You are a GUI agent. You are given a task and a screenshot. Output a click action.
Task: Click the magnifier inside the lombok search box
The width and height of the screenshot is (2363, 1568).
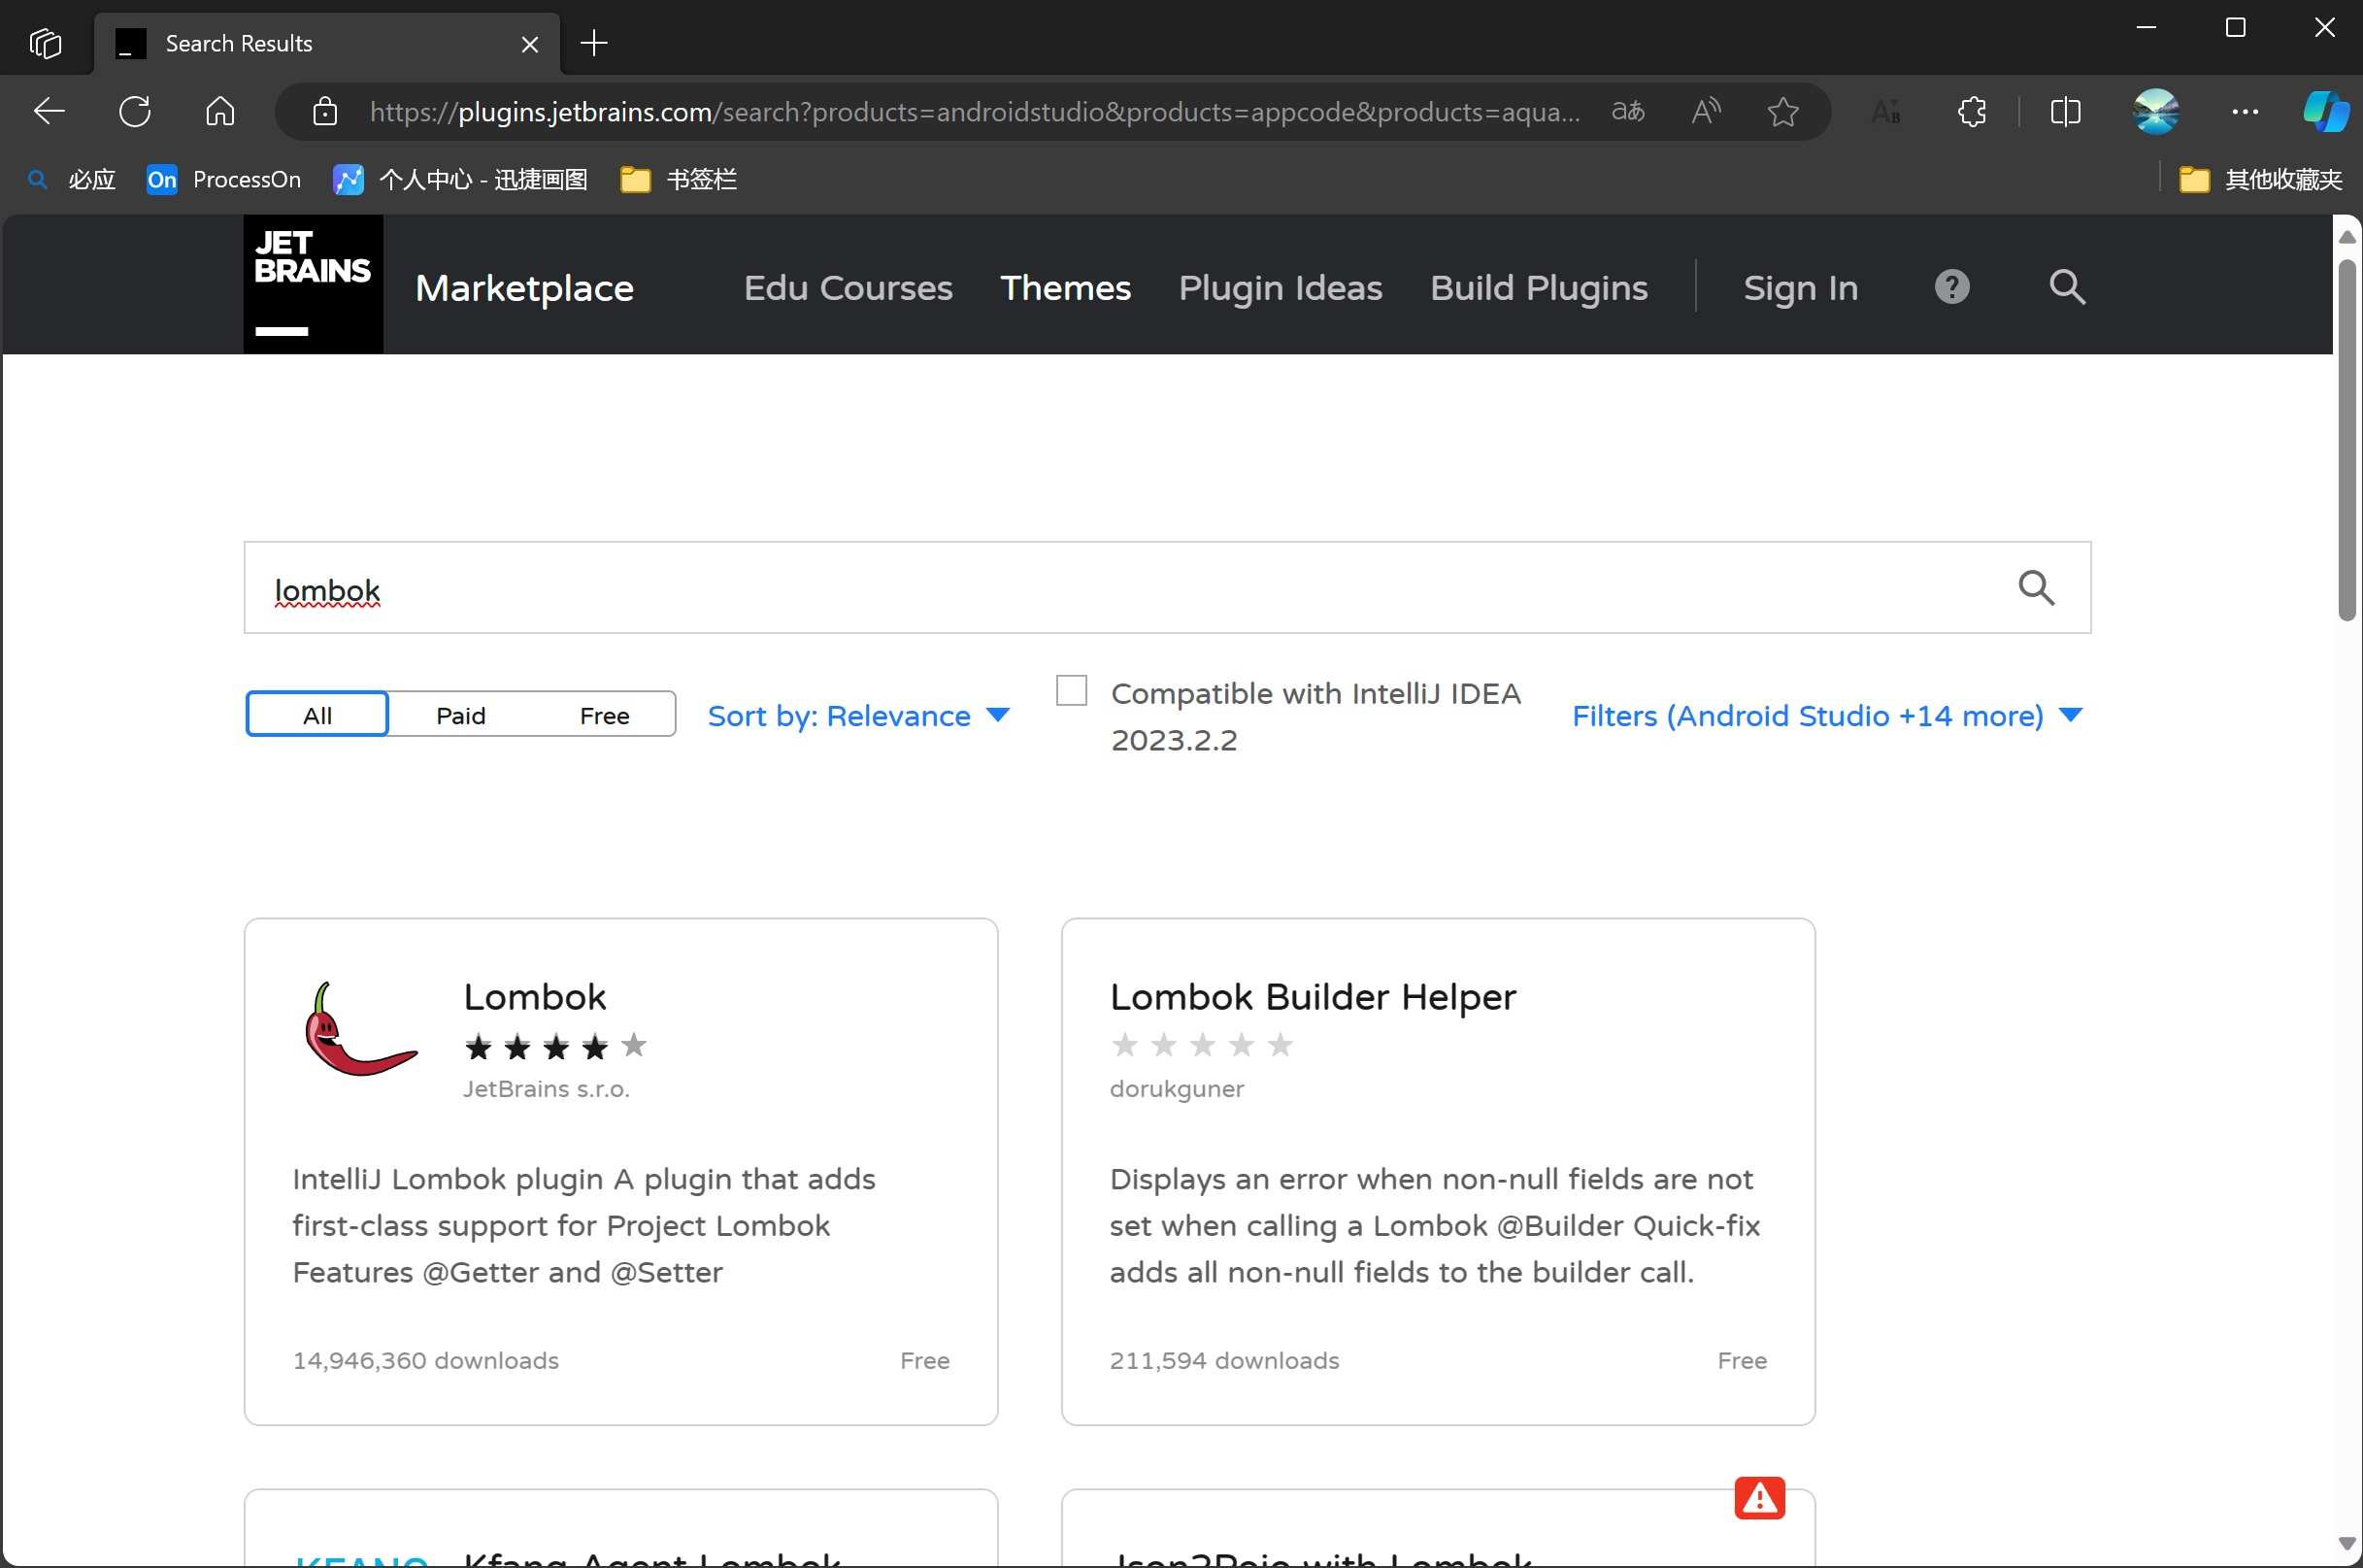pyautogui.click(x=2035, y=588)
